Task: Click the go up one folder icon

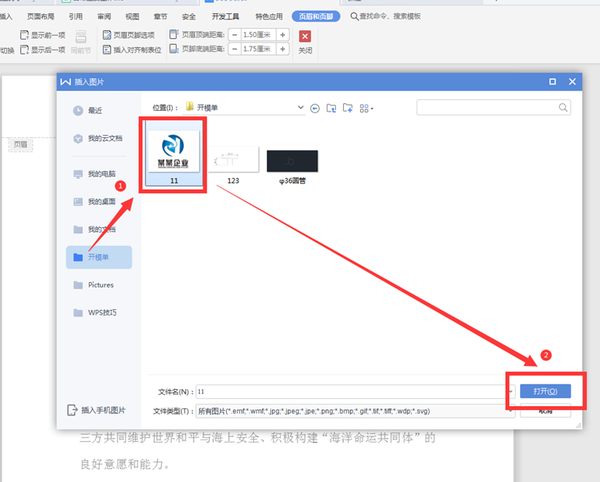Action: 330,107
